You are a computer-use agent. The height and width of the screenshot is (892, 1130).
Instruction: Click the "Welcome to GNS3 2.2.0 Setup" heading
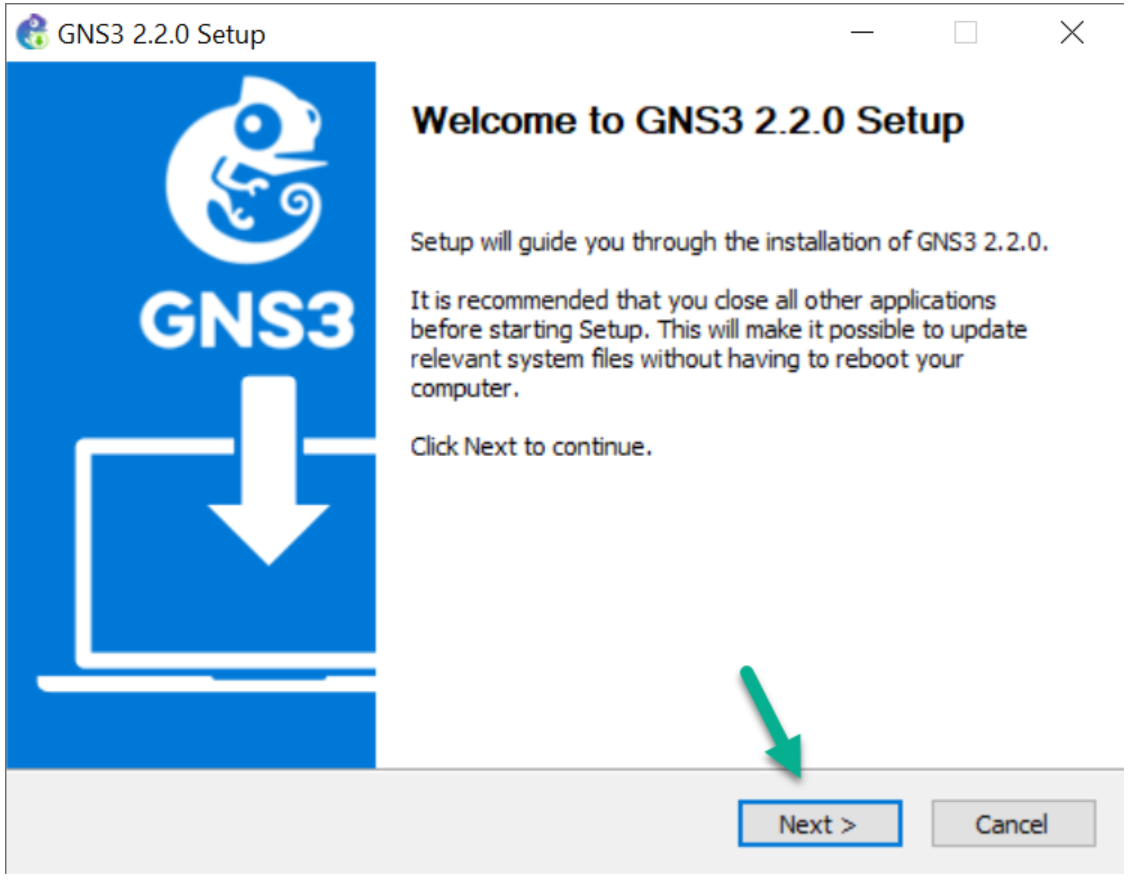pyautogui.click(x=687, y=120)
